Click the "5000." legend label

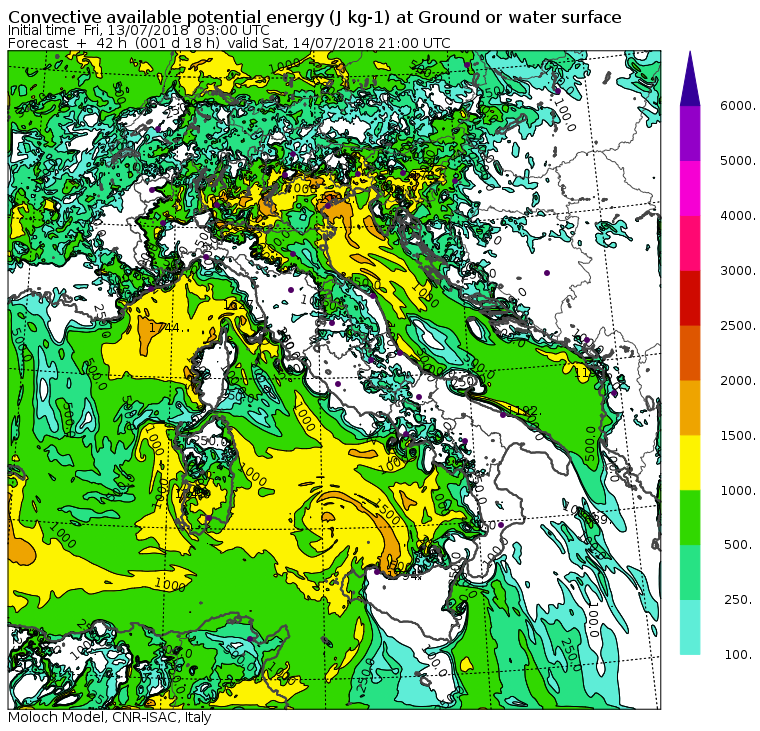[x=738, y=160]
